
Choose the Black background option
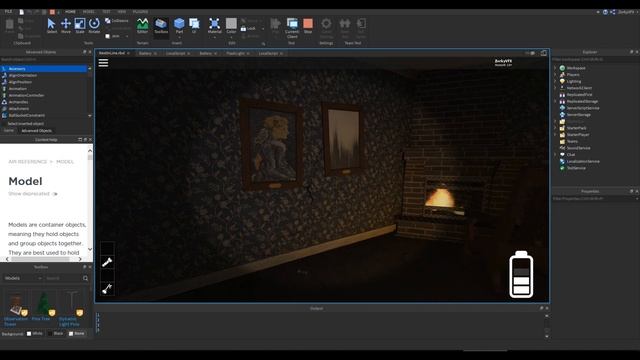(x=56, y=333)
